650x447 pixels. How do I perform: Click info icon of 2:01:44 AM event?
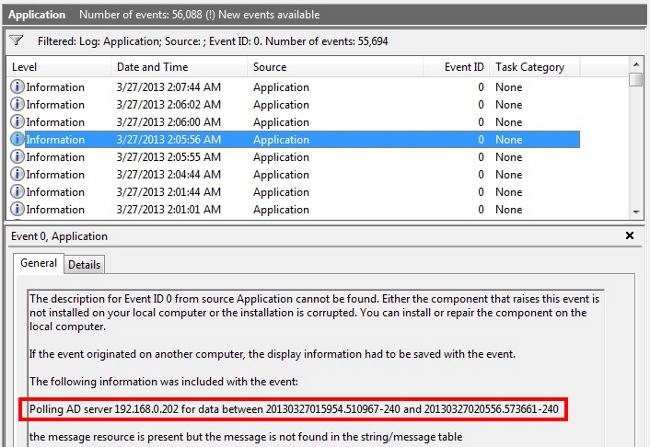tap(17, 192)
